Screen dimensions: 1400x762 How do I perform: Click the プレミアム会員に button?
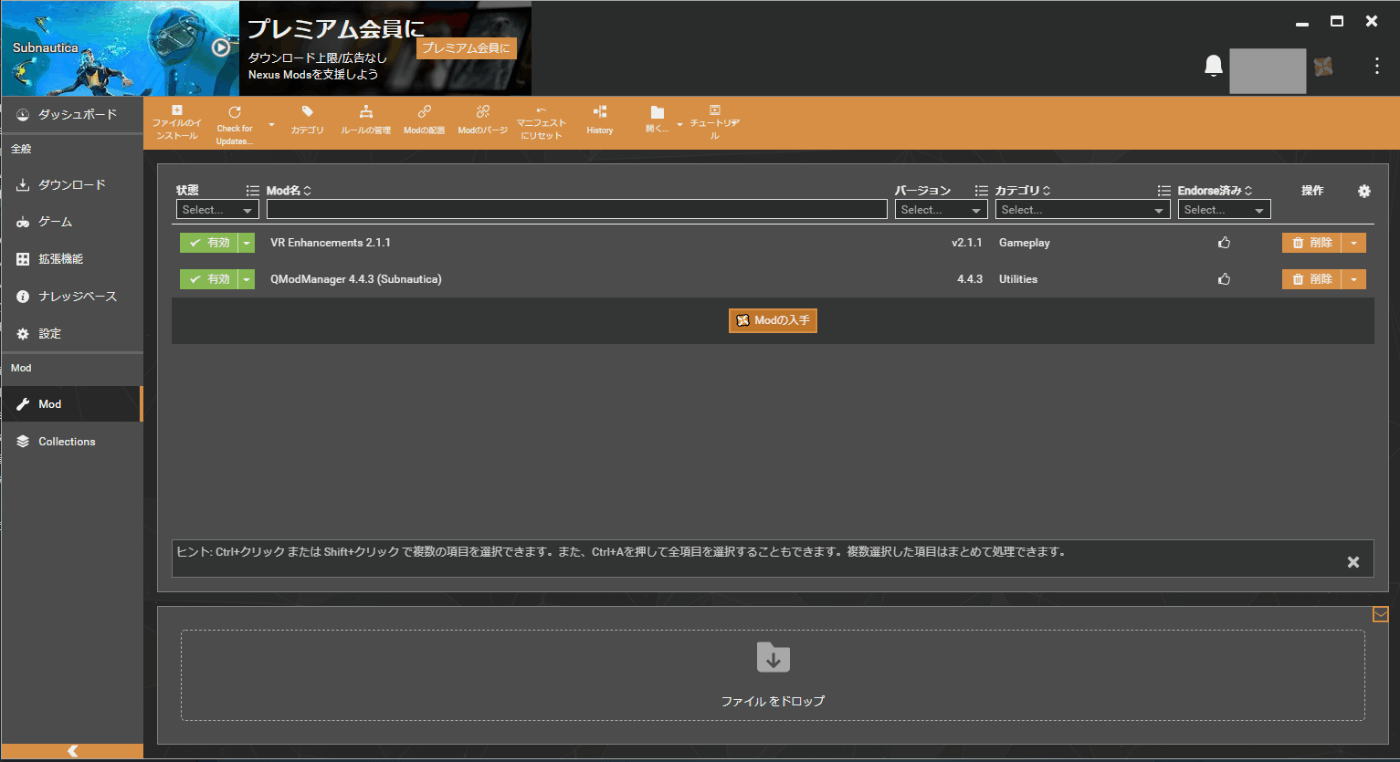click(466, 48)
